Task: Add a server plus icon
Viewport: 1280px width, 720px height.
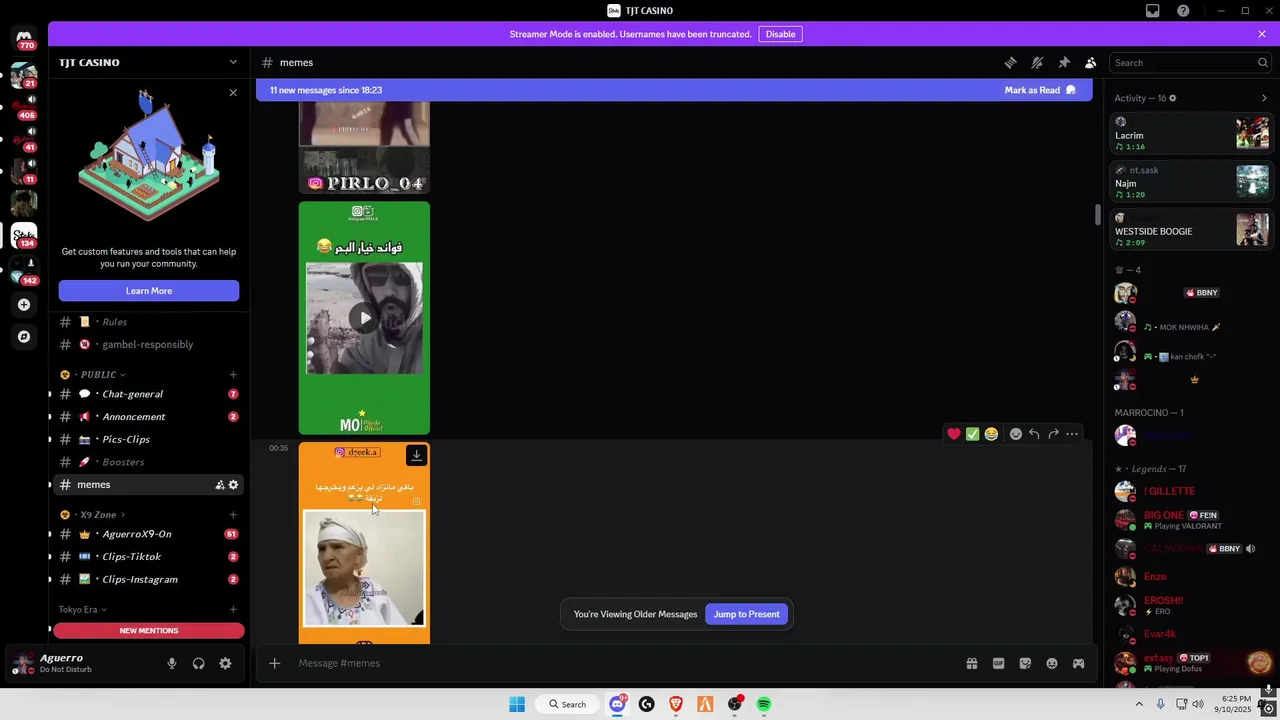Action: pyautogui.click(x=24, y=305)
